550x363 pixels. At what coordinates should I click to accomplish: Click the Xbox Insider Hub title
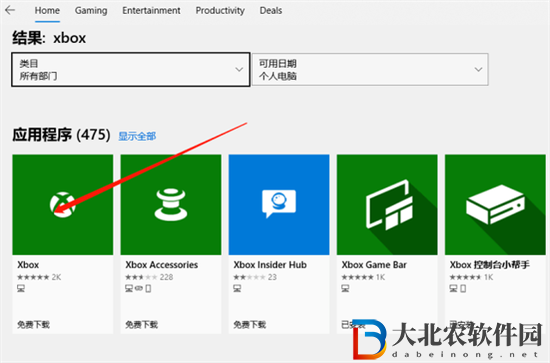point(270,265)
